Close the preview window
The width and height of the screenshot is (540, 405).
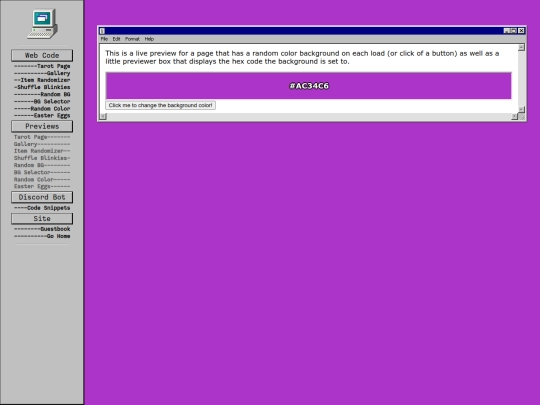[x=521, y=31]
